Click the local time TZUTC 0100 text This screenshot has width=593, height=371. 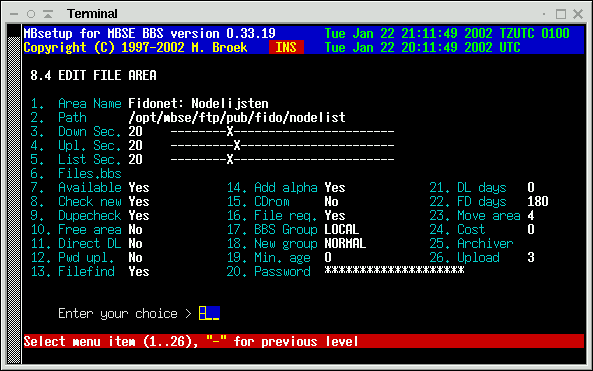click(447, 34)
